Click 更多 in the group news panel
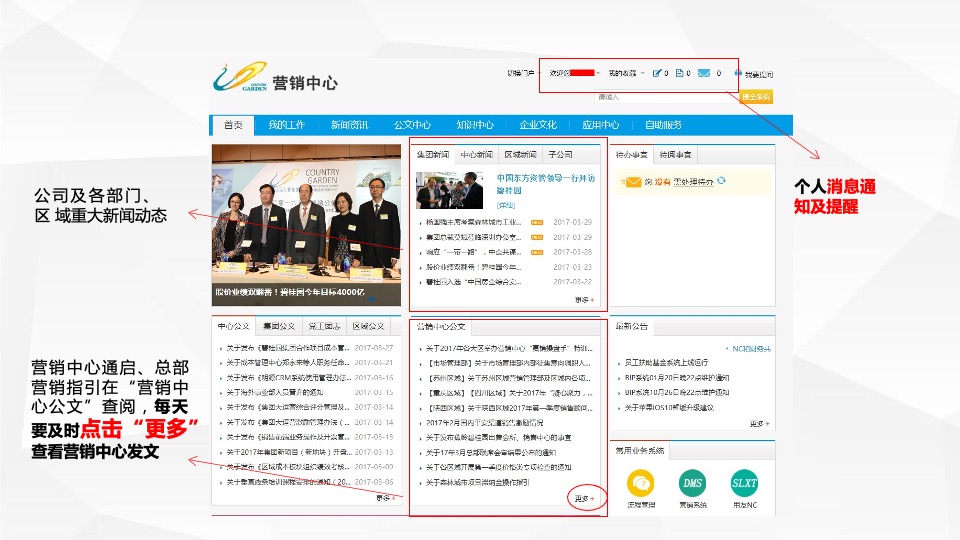Screen dimensions: 960x540 585,300
